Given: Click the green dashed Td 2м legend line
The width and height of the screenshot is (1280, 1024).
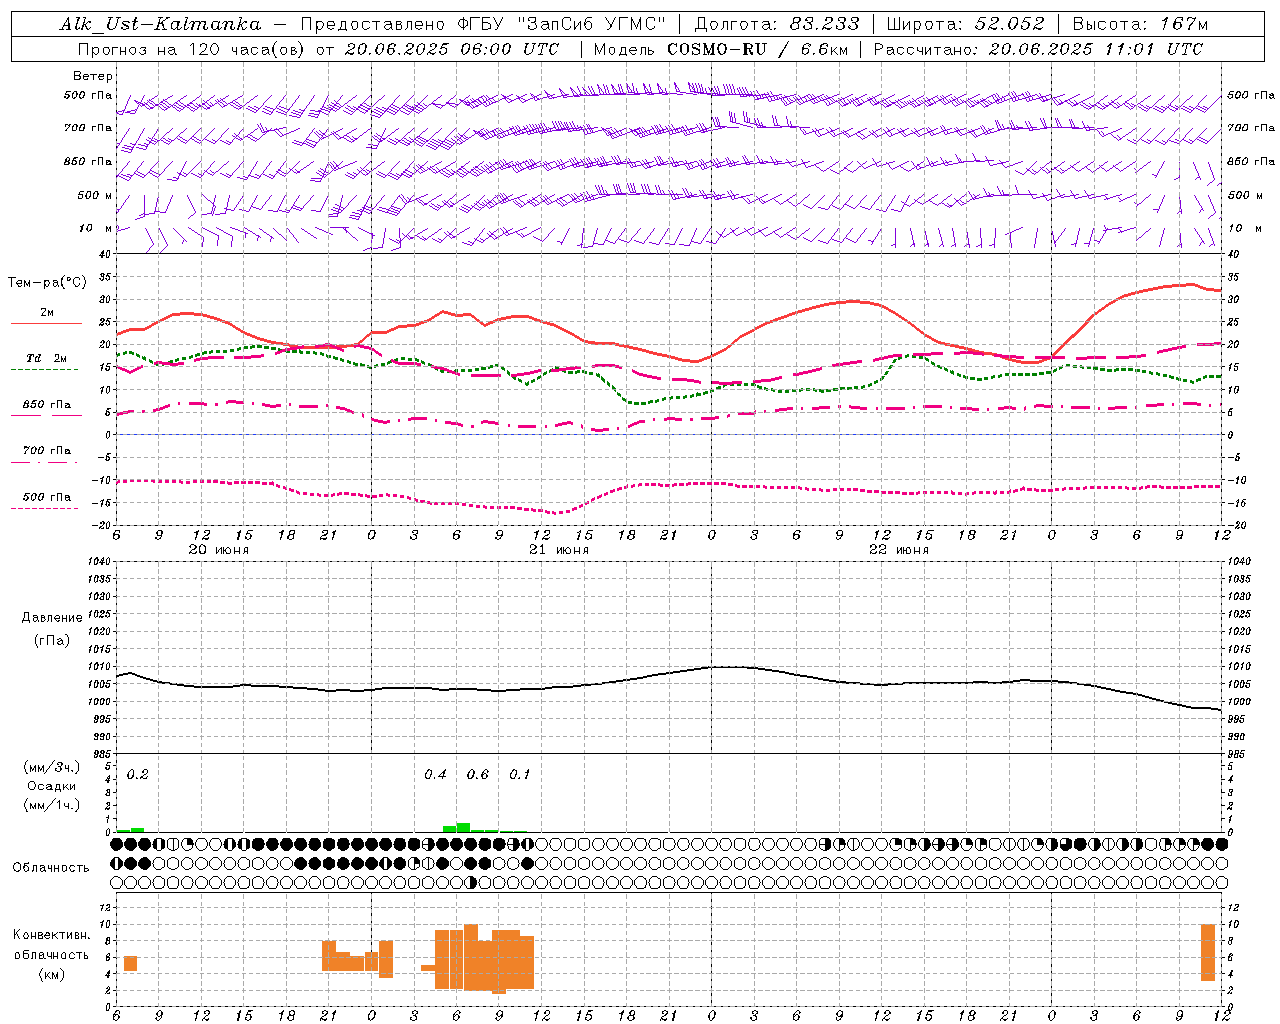Looking at the screenshot, I should tap(44, 370).
